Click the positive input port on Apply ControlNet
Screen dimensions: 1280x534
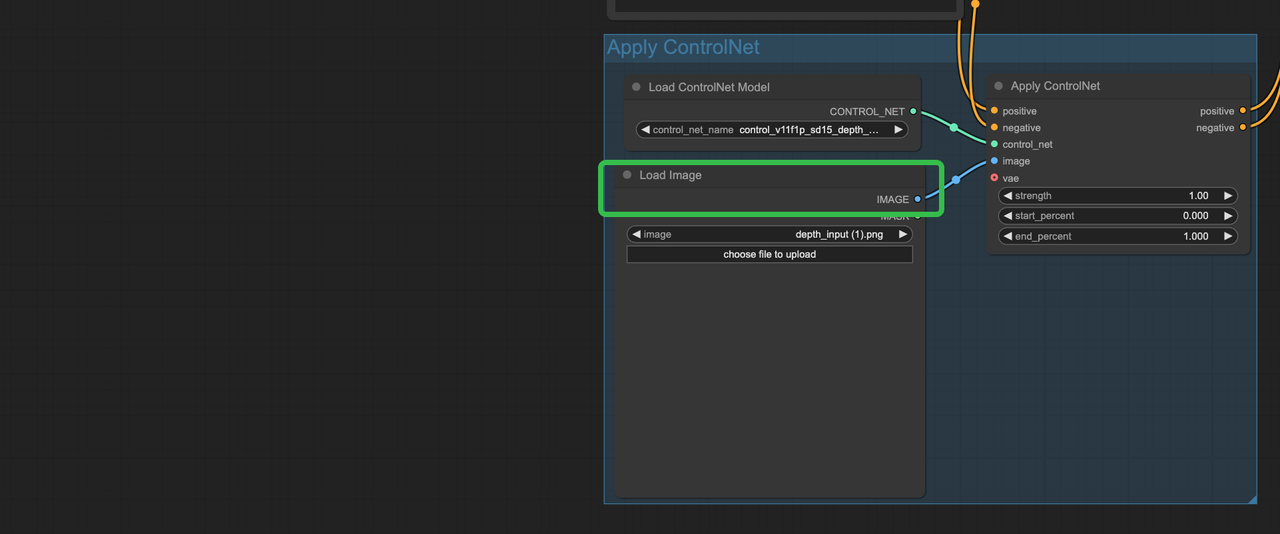pyautogui.click(x=994, y=111)
